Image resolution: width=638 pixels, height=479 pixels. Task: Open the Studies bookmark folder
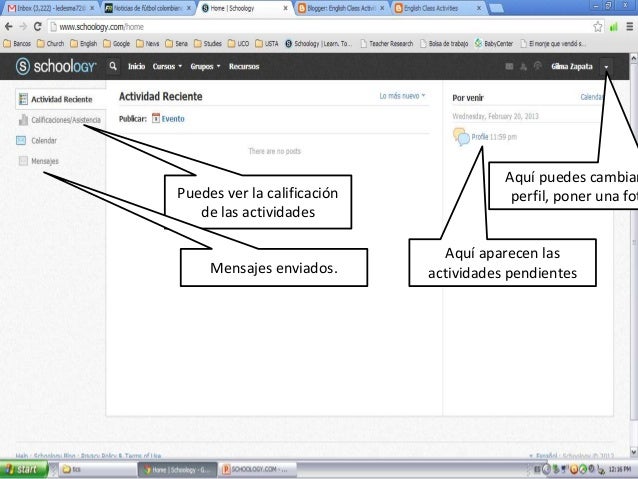[208, 44]
